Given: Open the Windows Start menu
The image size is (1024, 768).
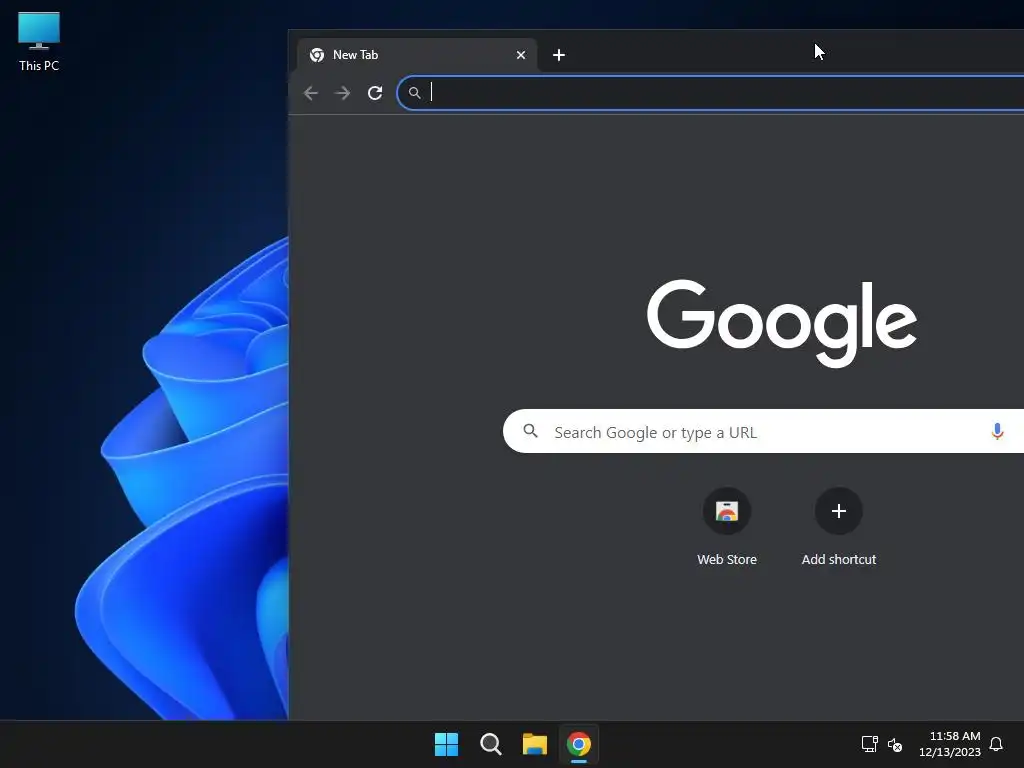Looking at the screenshot, I should [447, 744].
